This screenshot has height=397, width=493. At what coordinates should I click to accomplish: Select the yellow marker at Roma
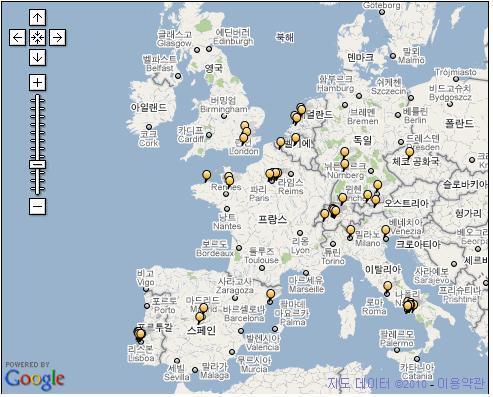[x=387, y=287]
